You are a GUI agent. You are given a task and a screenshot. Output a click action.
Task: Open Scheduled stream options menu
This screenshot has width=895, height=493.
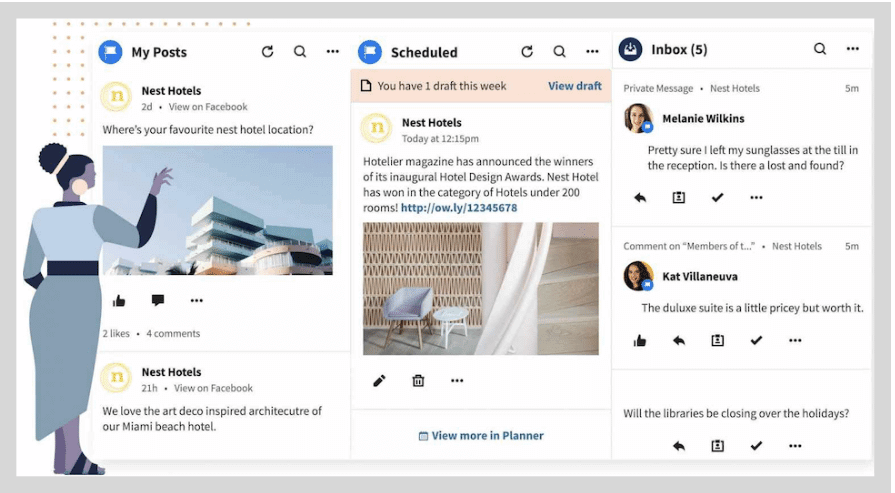click(592, 52)
